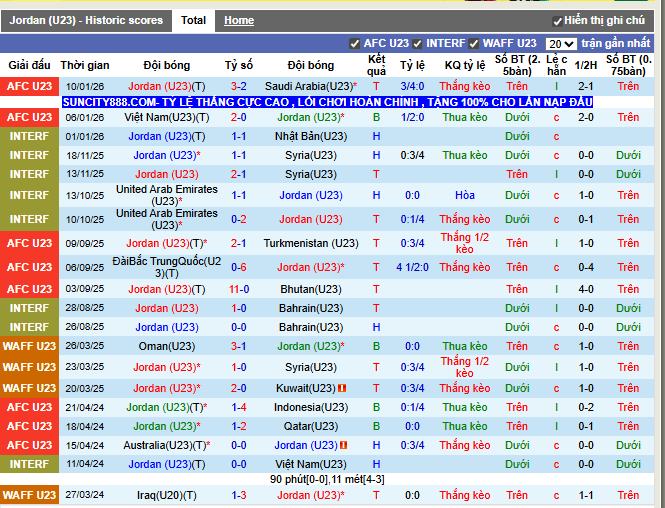Click the penalty note 90 phút[0-0],11 mét[4-3]
Image resolution: width=665 pixels, height=508 pixels.
coord(327,480)
